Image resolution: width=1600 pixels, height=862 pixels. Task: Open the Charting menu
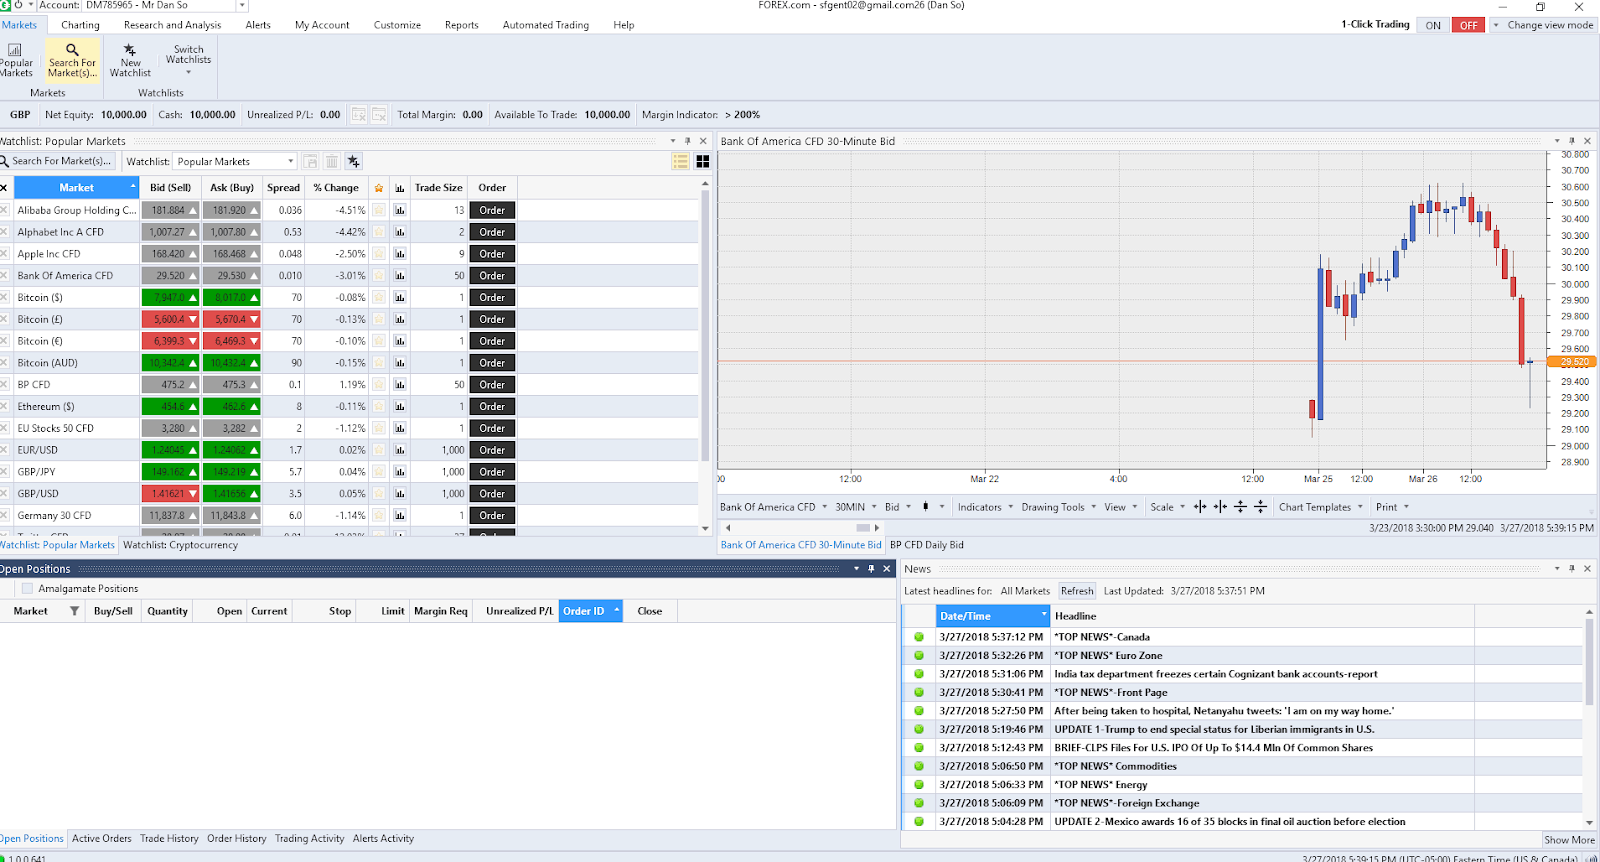coord(80,25)
